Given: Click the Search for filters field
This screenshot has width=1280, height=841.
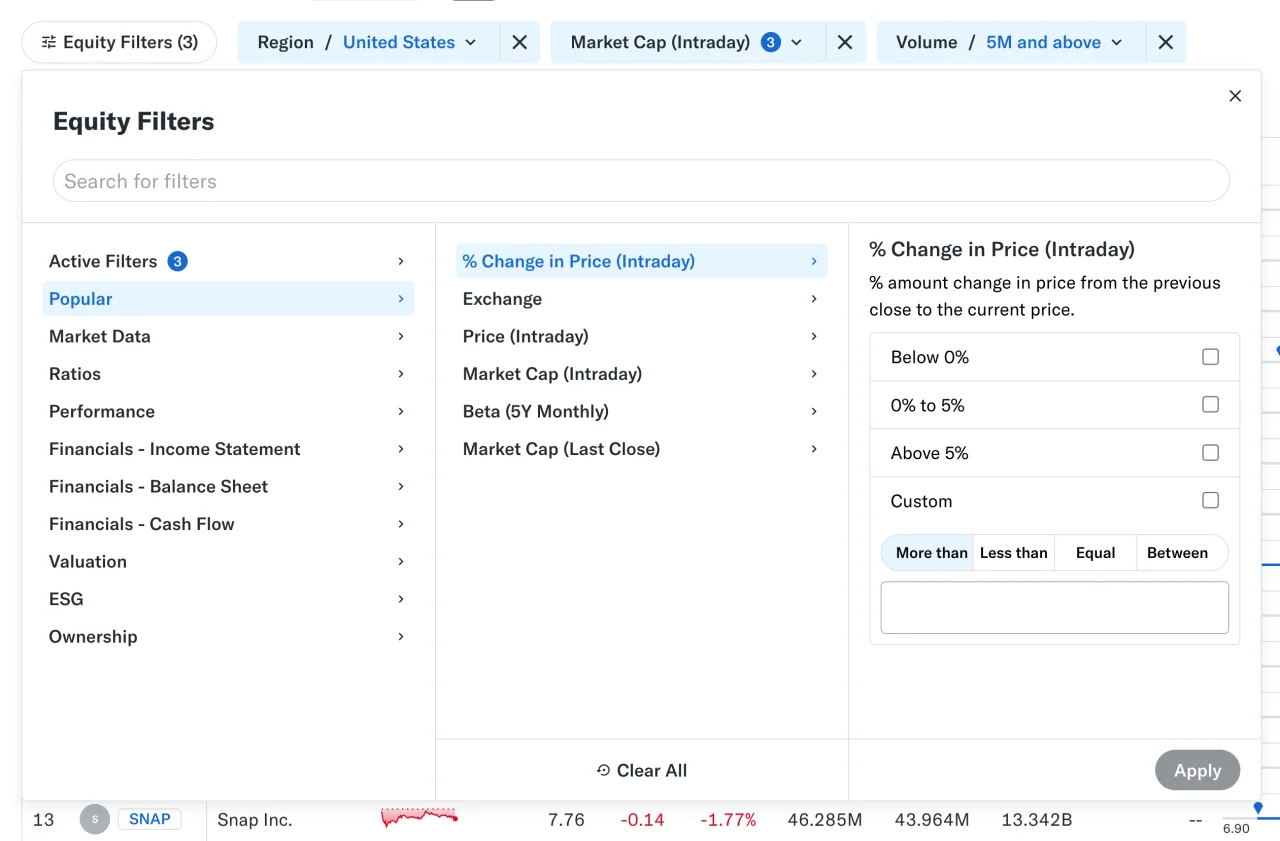Looking at the screenshot, I should [640, 181].
